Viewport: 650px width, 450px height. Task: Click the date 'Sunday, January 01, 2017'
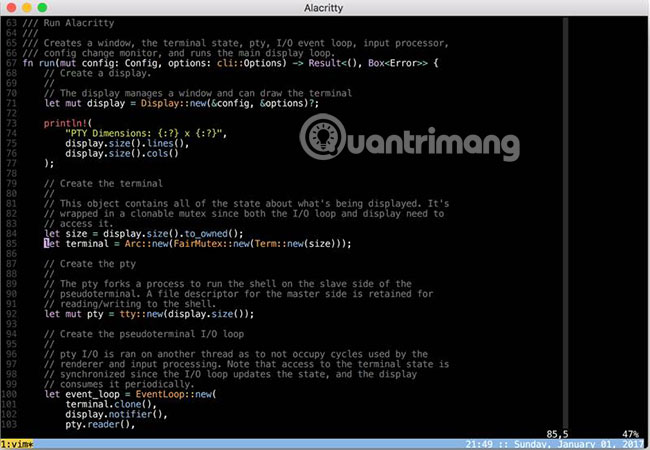[579, 444]
